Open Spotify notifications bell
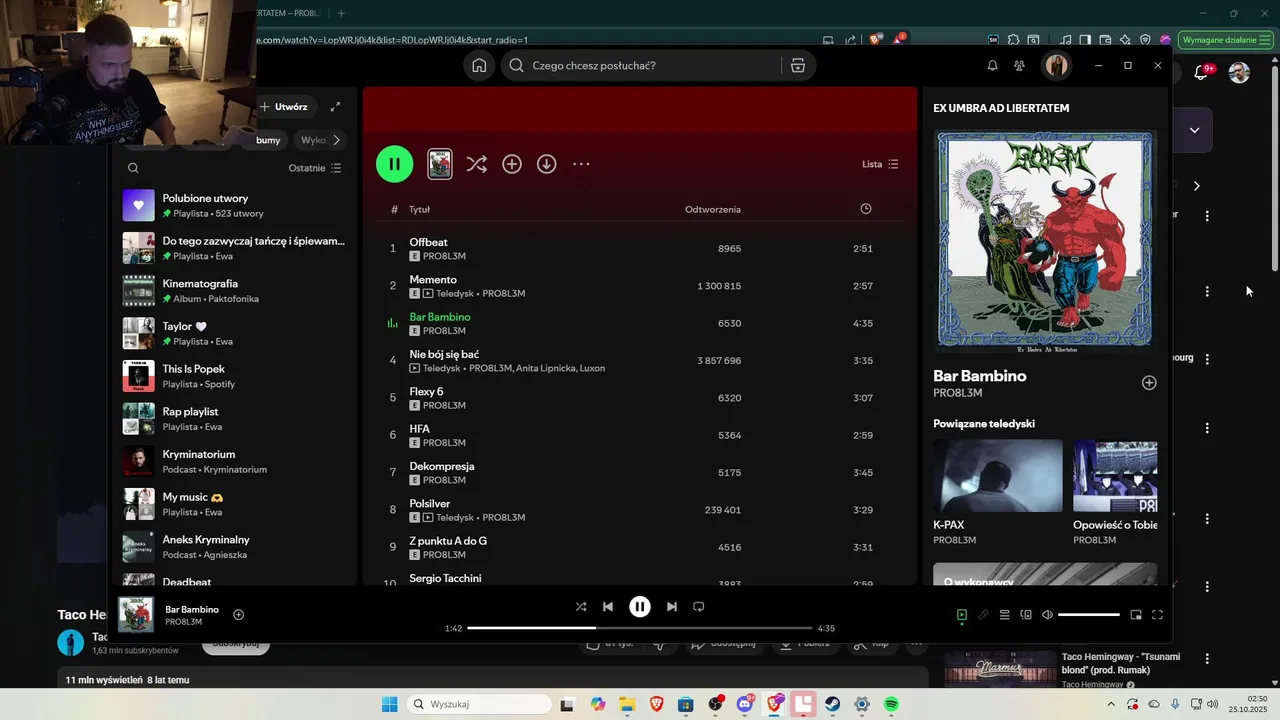 pos(993,65)
